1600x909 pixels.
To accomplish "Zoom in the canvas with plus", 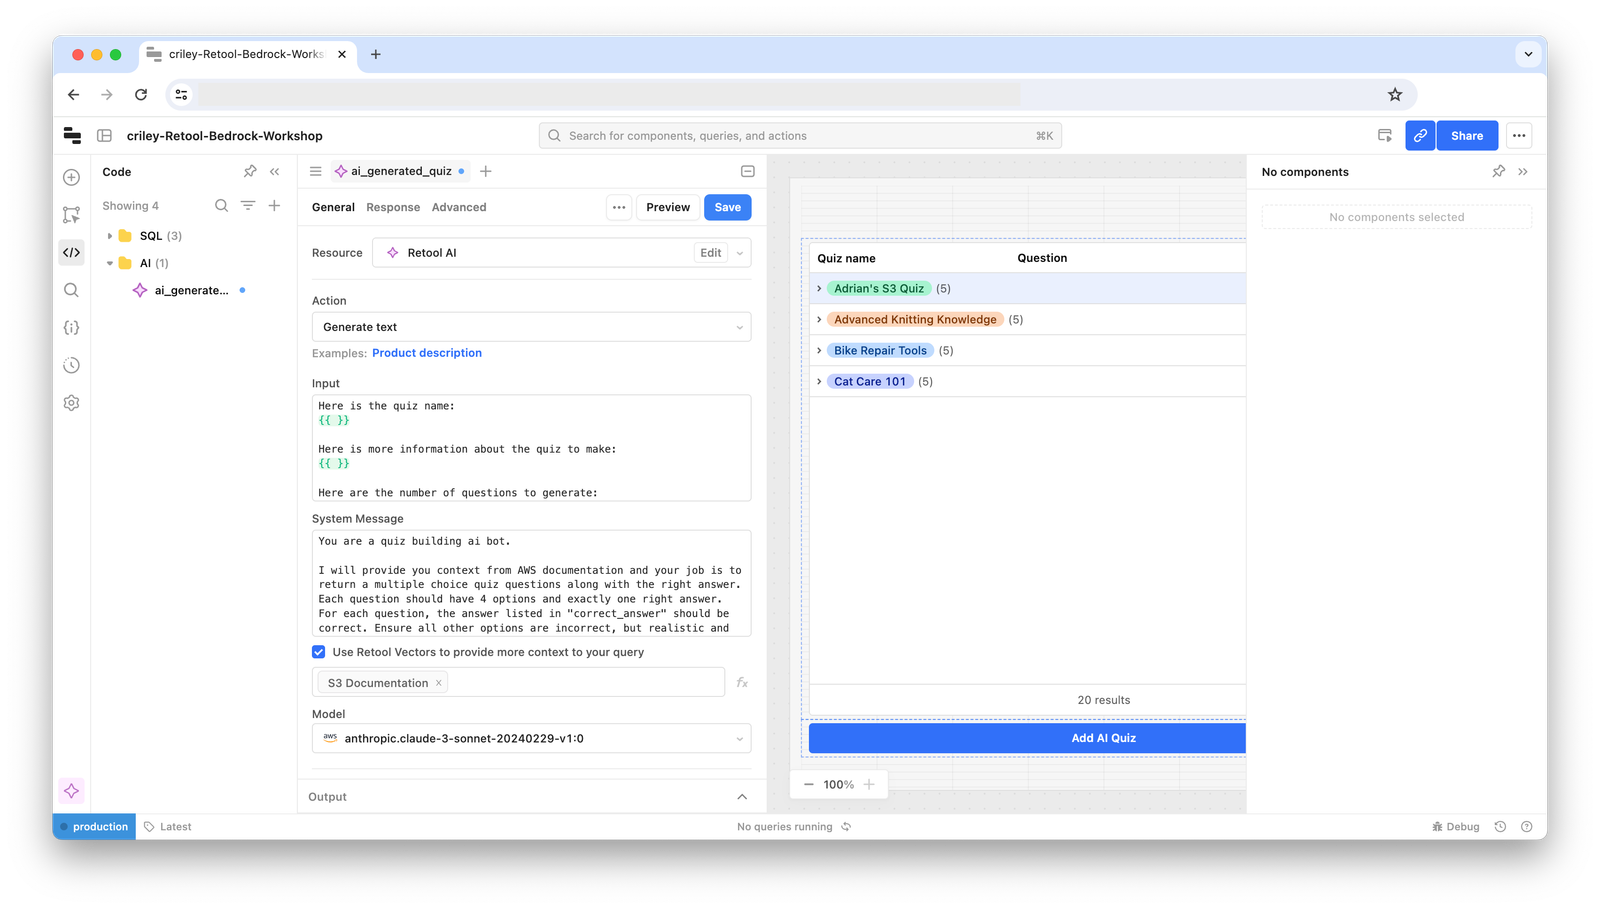I will click(x=869, y=785).
